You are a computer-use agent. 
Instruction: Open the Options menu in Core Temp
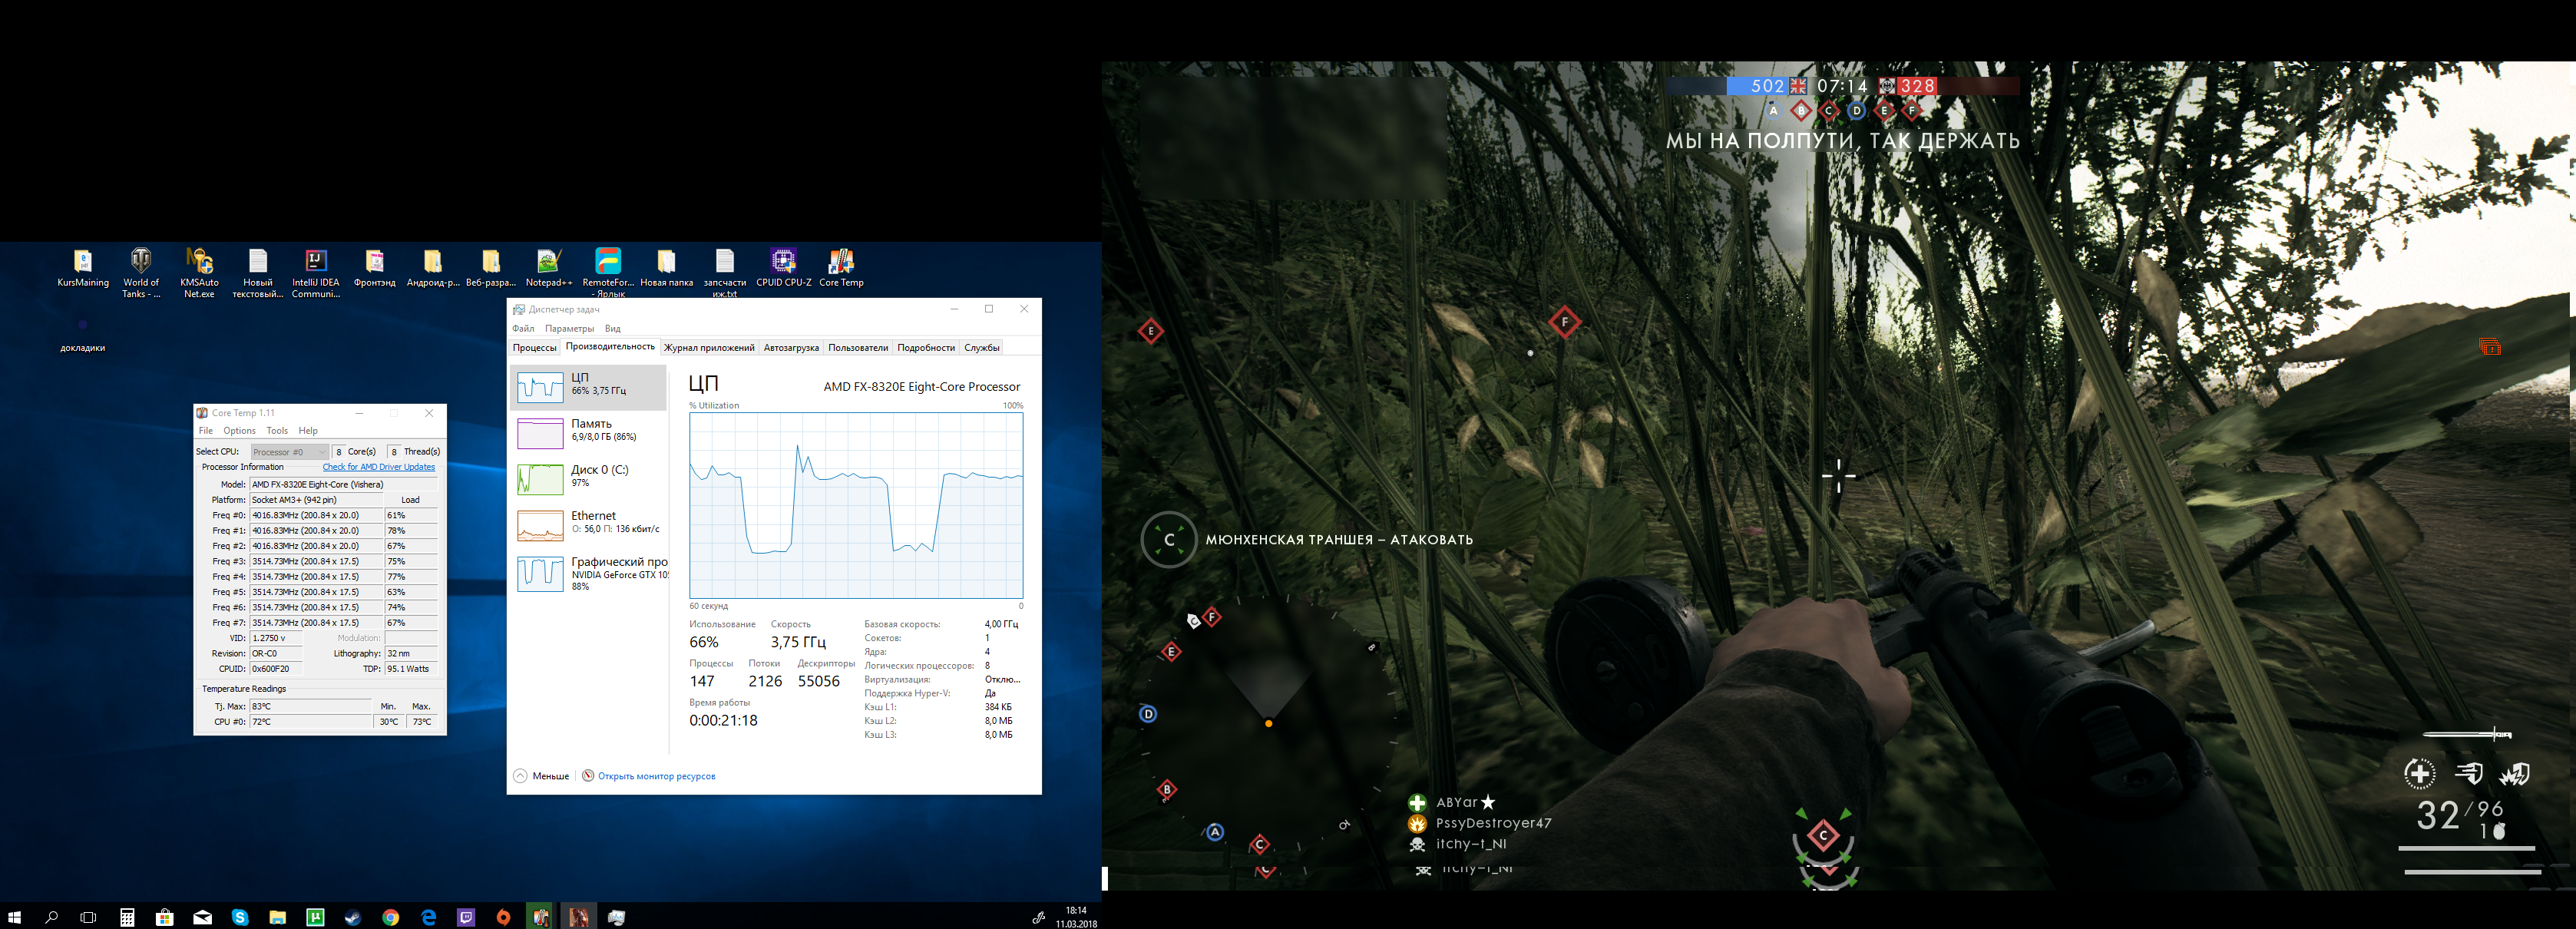pos(239,431)
